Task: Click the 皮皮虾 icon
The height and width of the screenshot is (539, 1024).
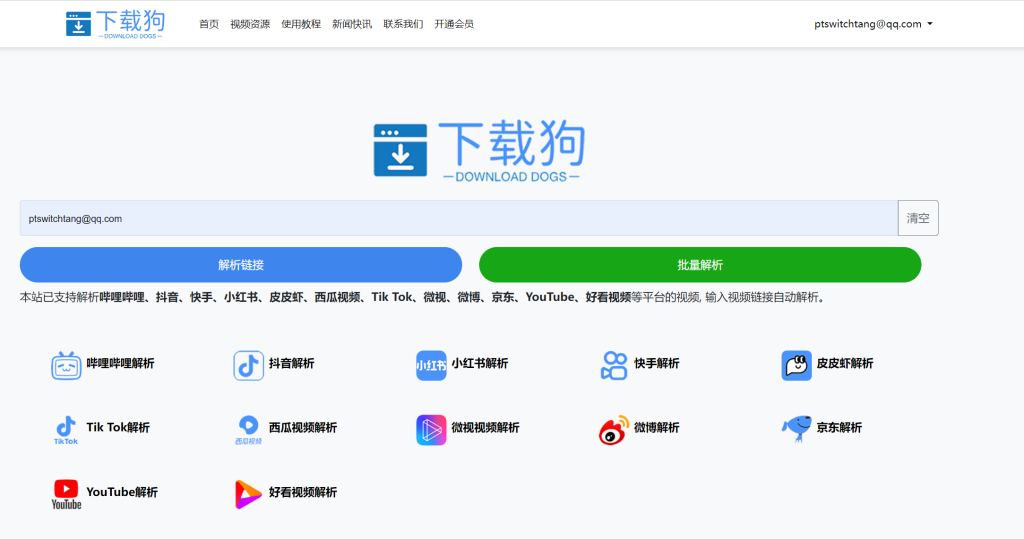Action: coord(796,365)
